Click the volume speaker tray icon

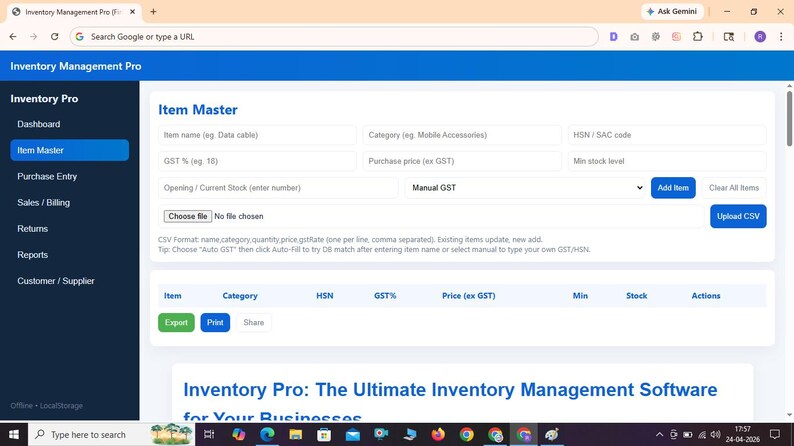[716, 434]
